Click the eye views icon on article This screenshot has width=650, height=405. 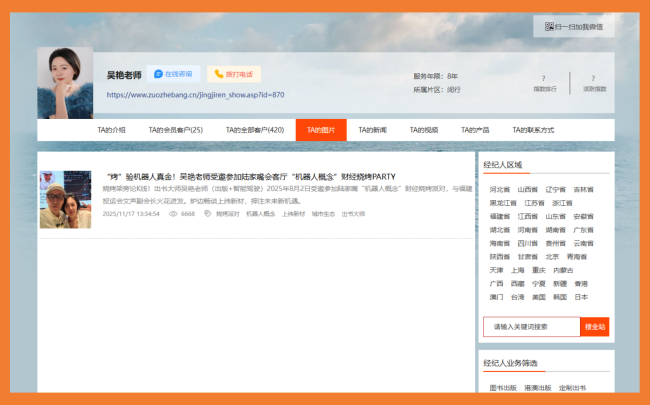tap(173, 213)
